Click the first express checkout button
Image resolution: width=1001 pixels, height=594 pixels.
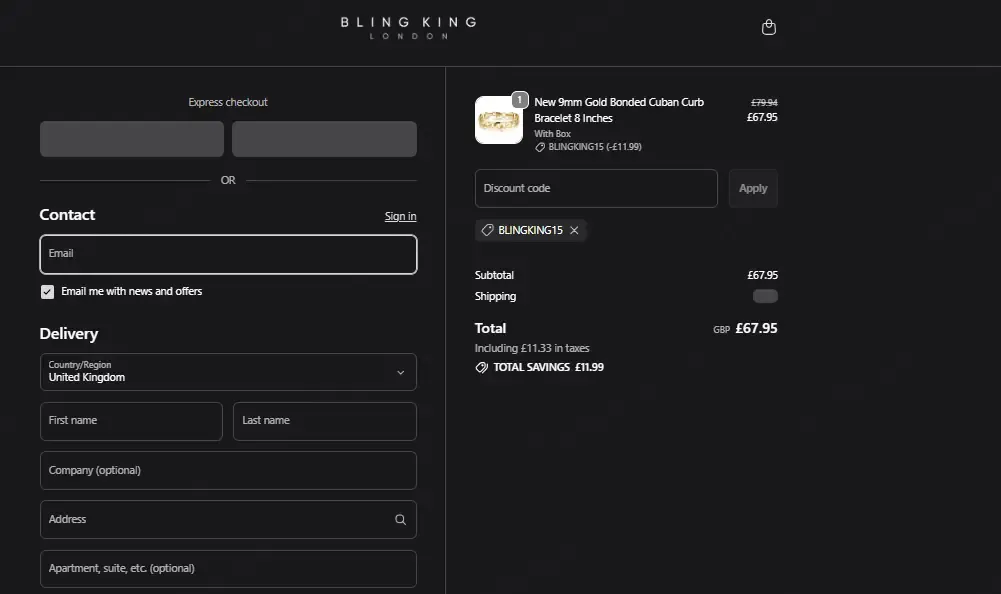coord(132,139)
